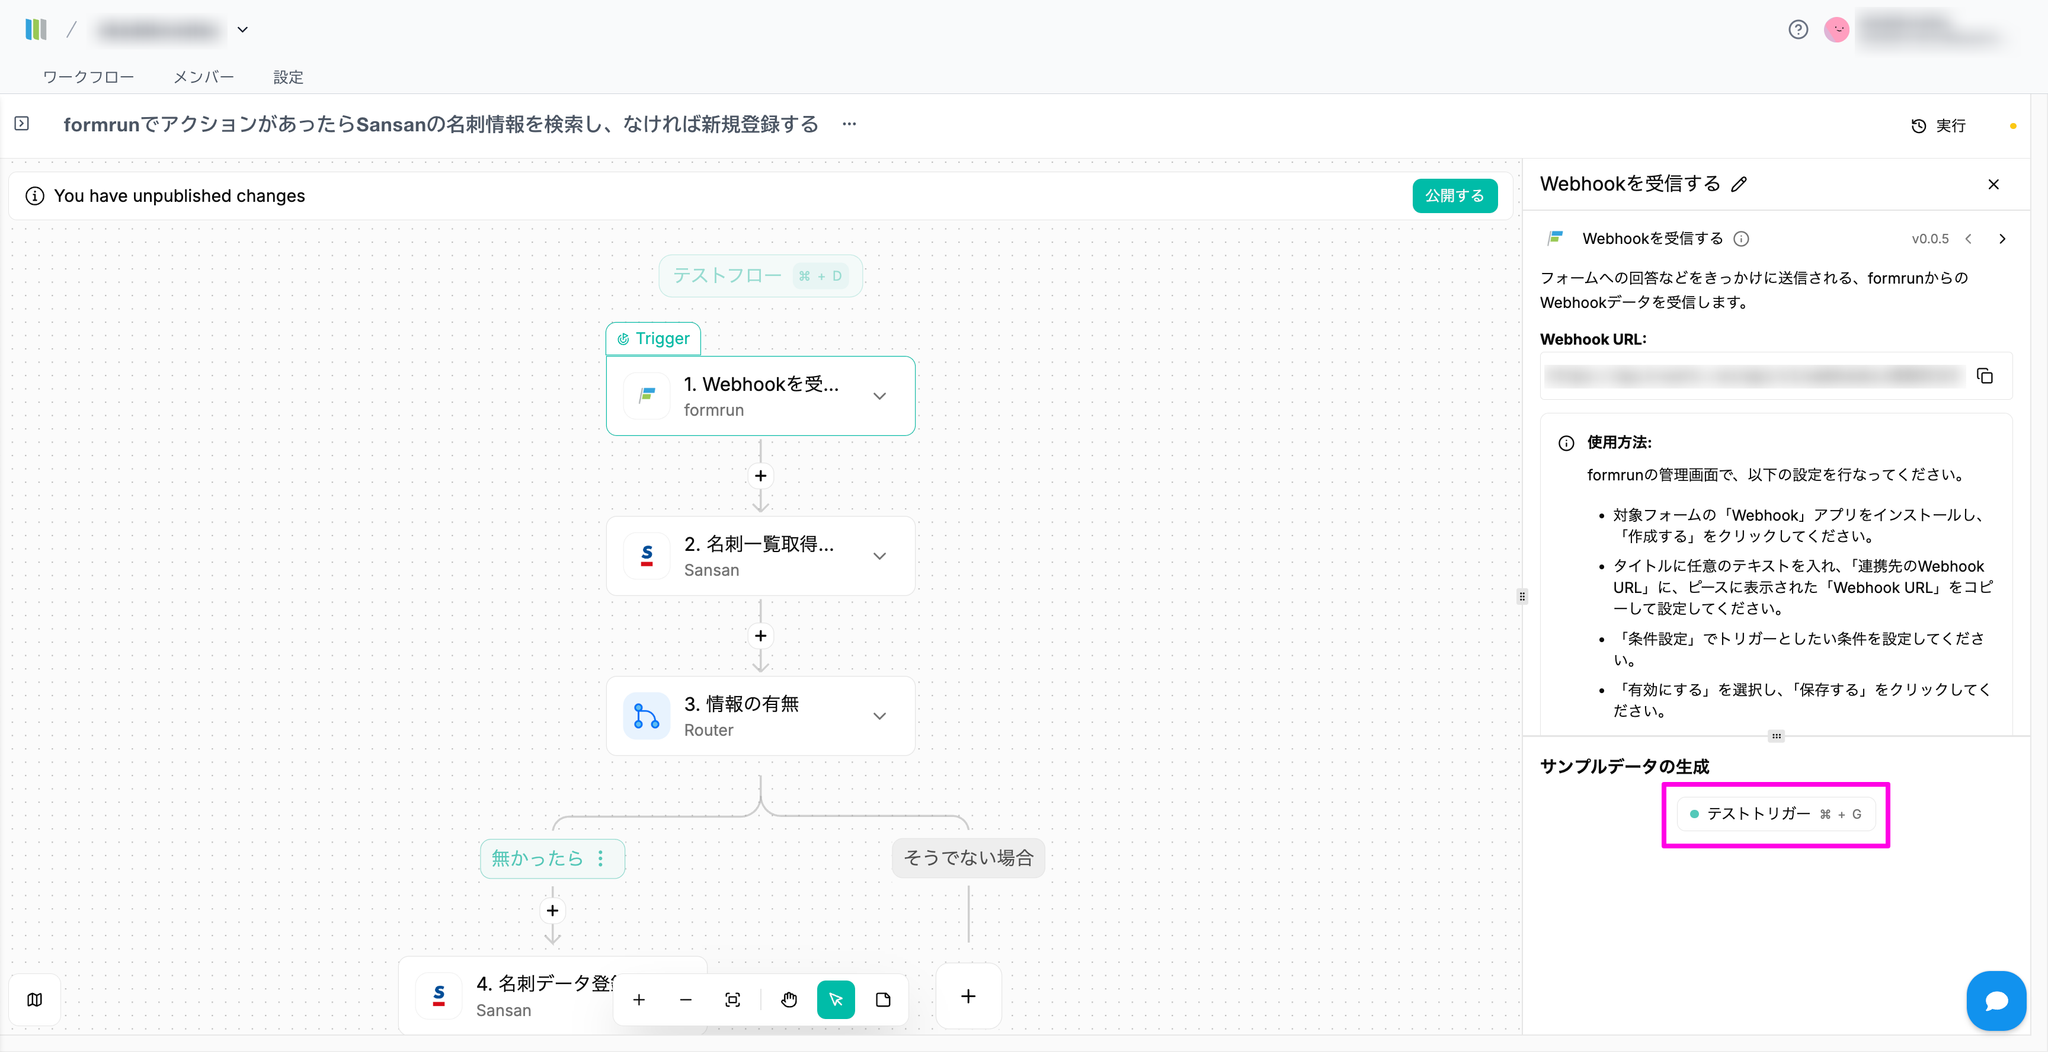Open the help question mark icon
This screenshot has width=2048, height=1052.
tap(1798, 30)
